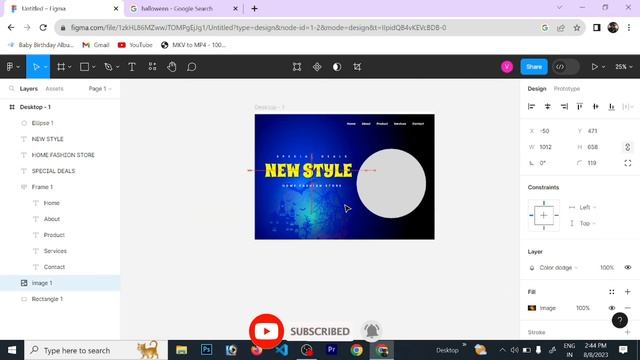The width and height of the screenshot is (640, 360).
Task: Click the blue Share button
Action: coord(534,67)
